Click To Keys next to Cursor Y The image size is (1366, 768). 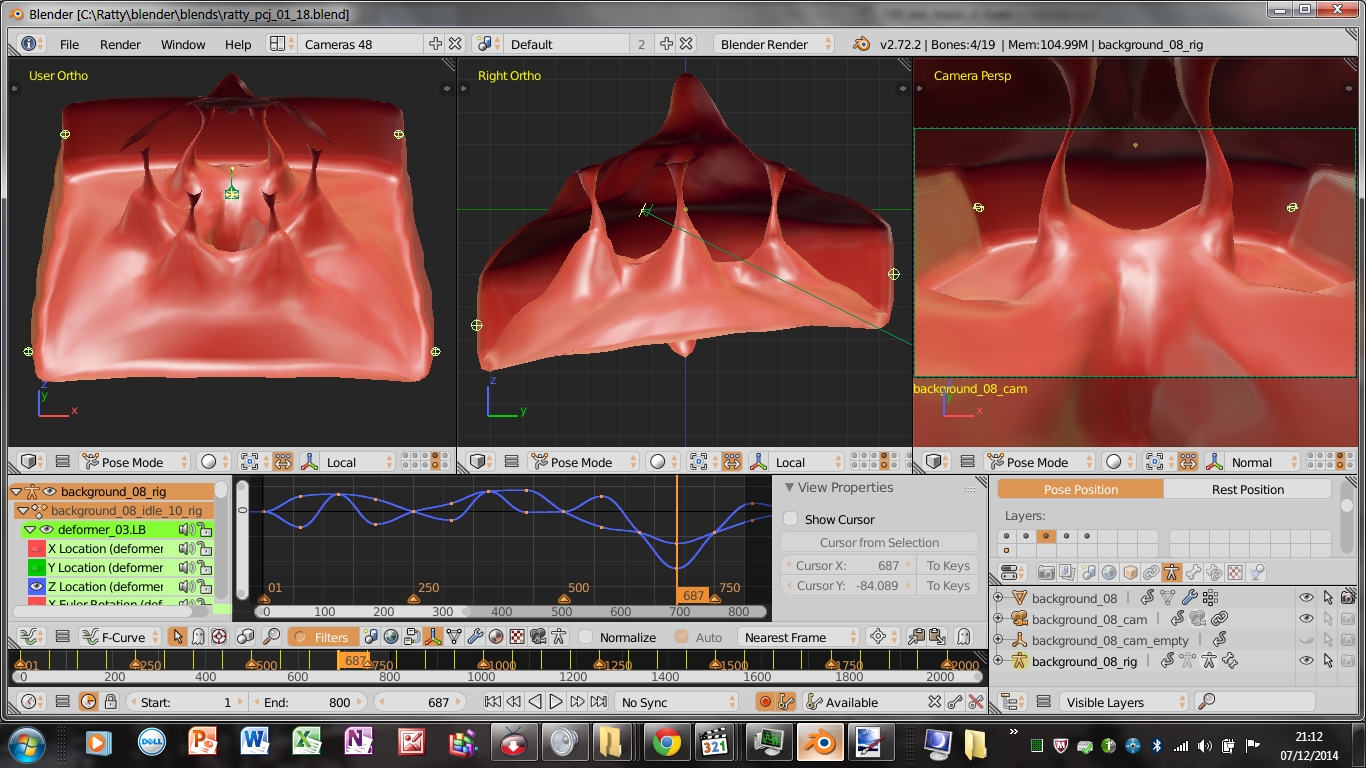click(947, 585)
